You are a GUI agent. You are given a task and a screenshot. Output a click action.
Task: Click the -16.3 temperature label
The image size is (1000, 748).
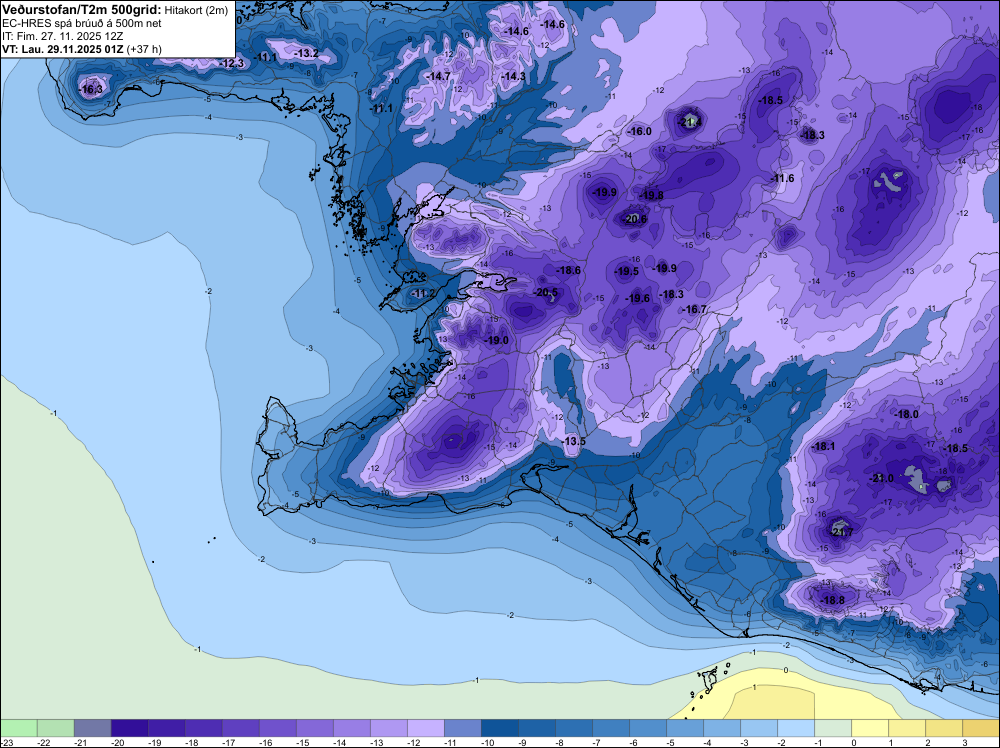pyautogui.click(x=91, y=89)
